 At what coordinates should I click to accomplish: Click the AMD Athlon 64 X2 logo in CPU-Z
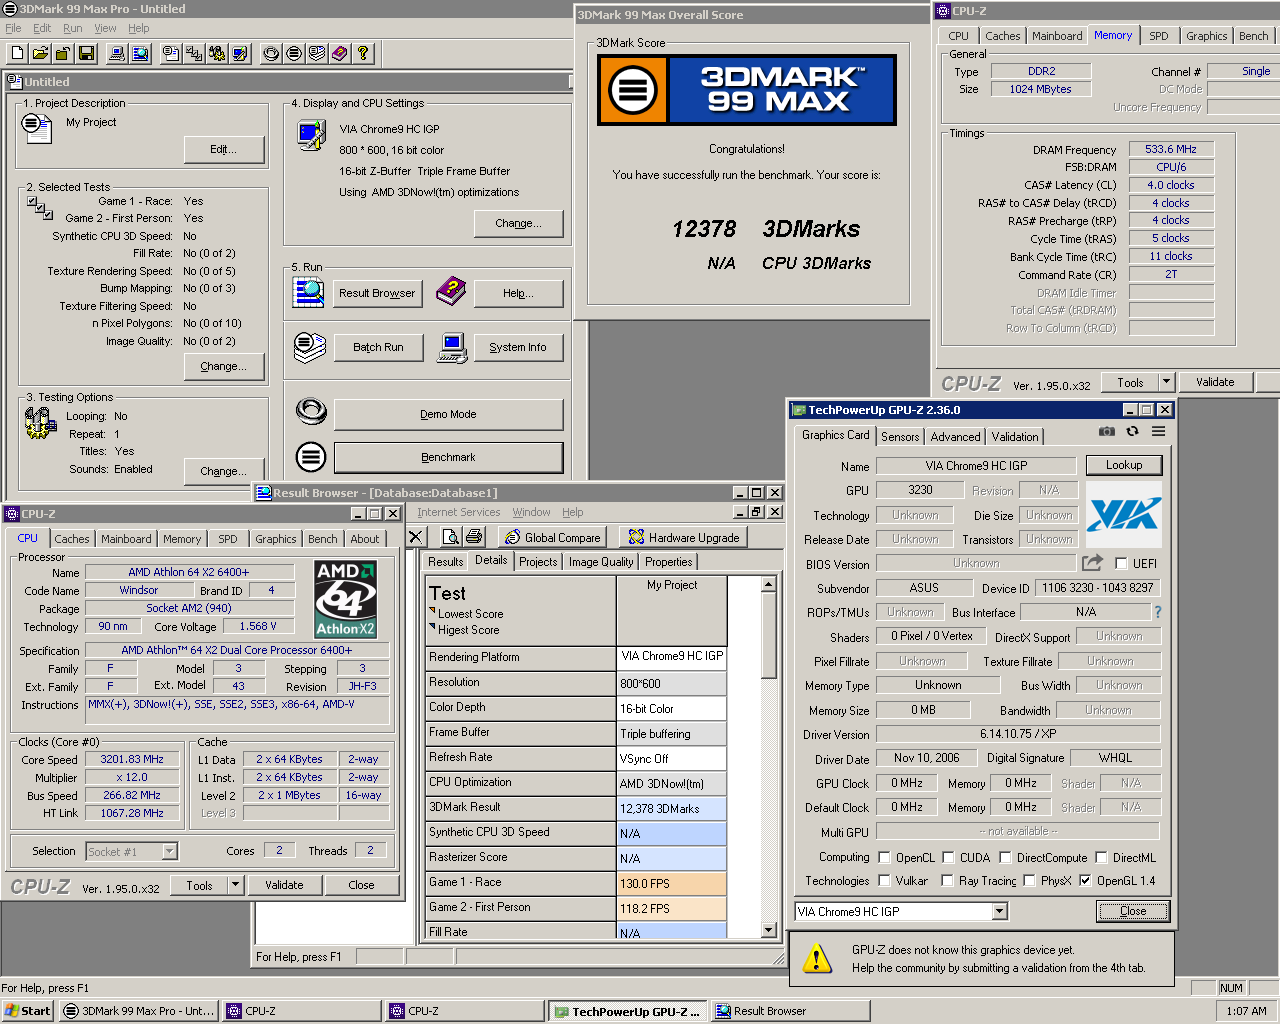(346, 600)
